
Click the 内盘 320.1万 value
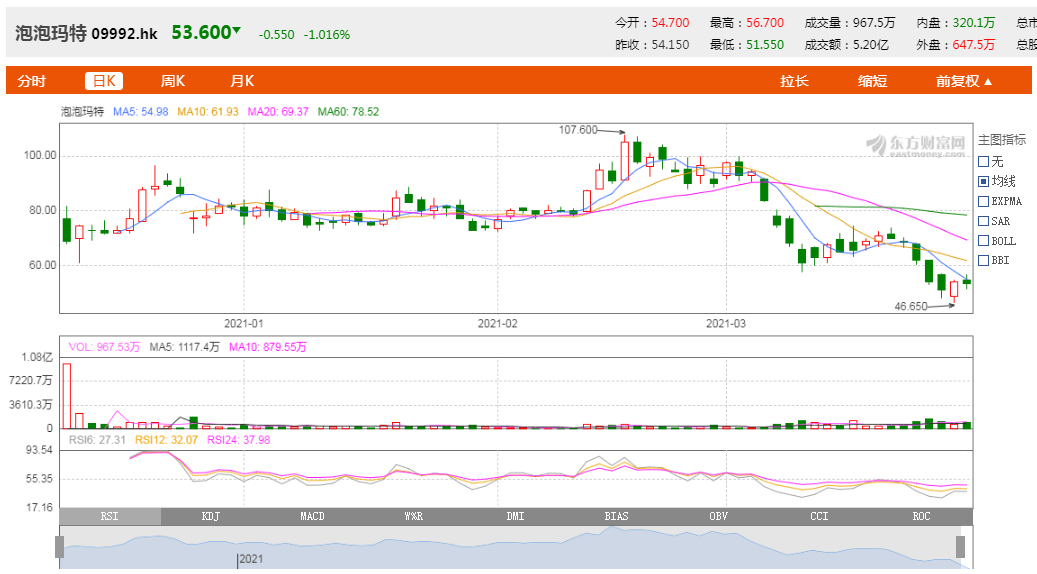click(x=974, y=22)
